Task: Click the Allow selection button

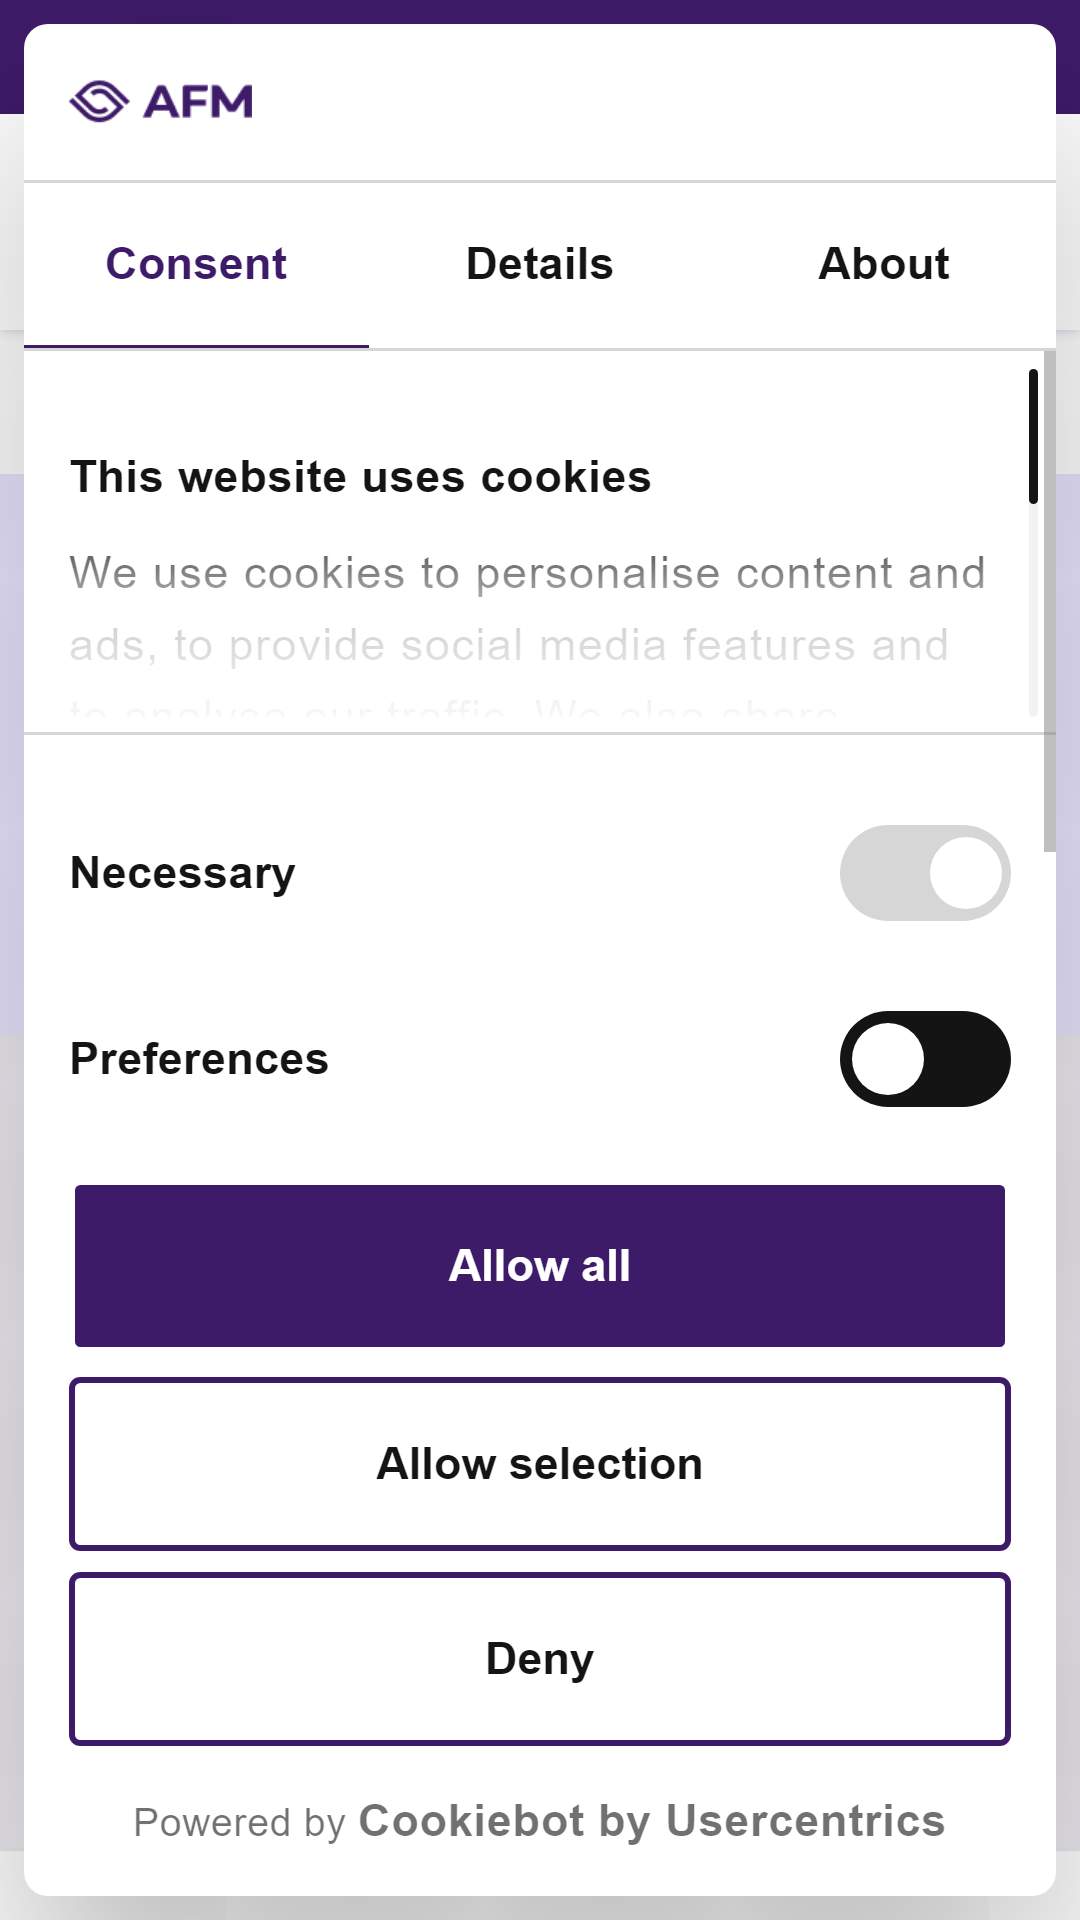Action: (x=540, y=1464)
